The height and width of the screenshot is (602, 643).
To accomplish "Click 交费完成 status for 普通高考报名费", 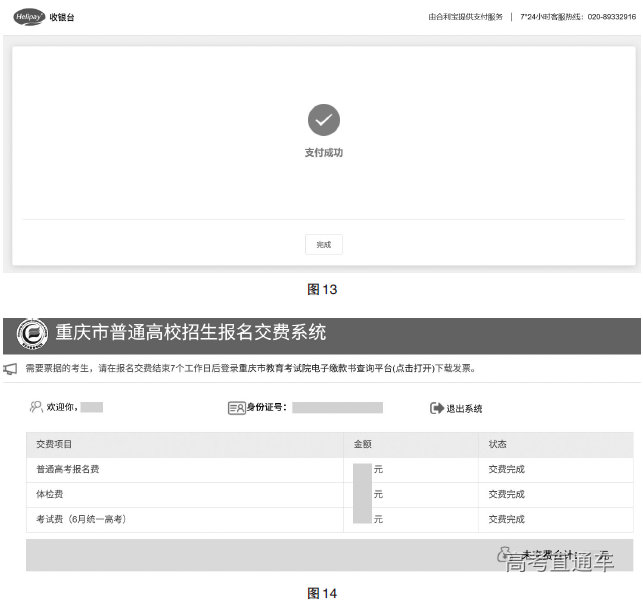I will 506,470.
